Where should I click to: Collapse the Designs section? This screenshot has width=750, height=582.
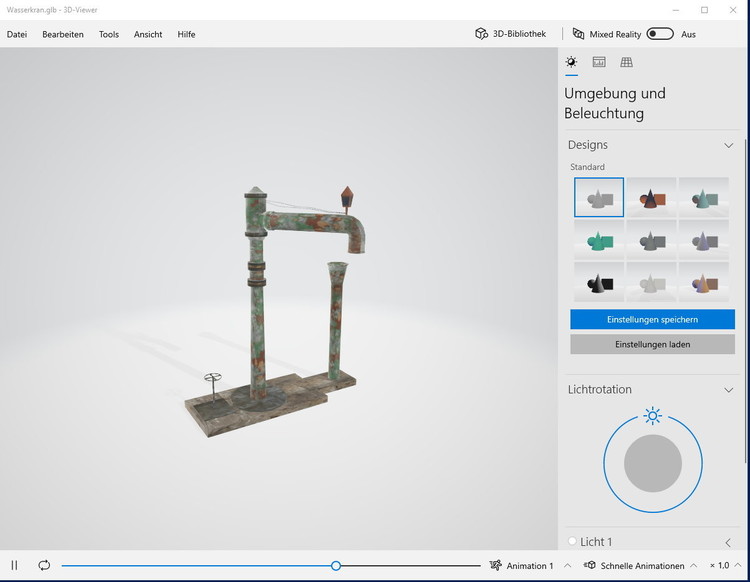[x=729, y=145]
